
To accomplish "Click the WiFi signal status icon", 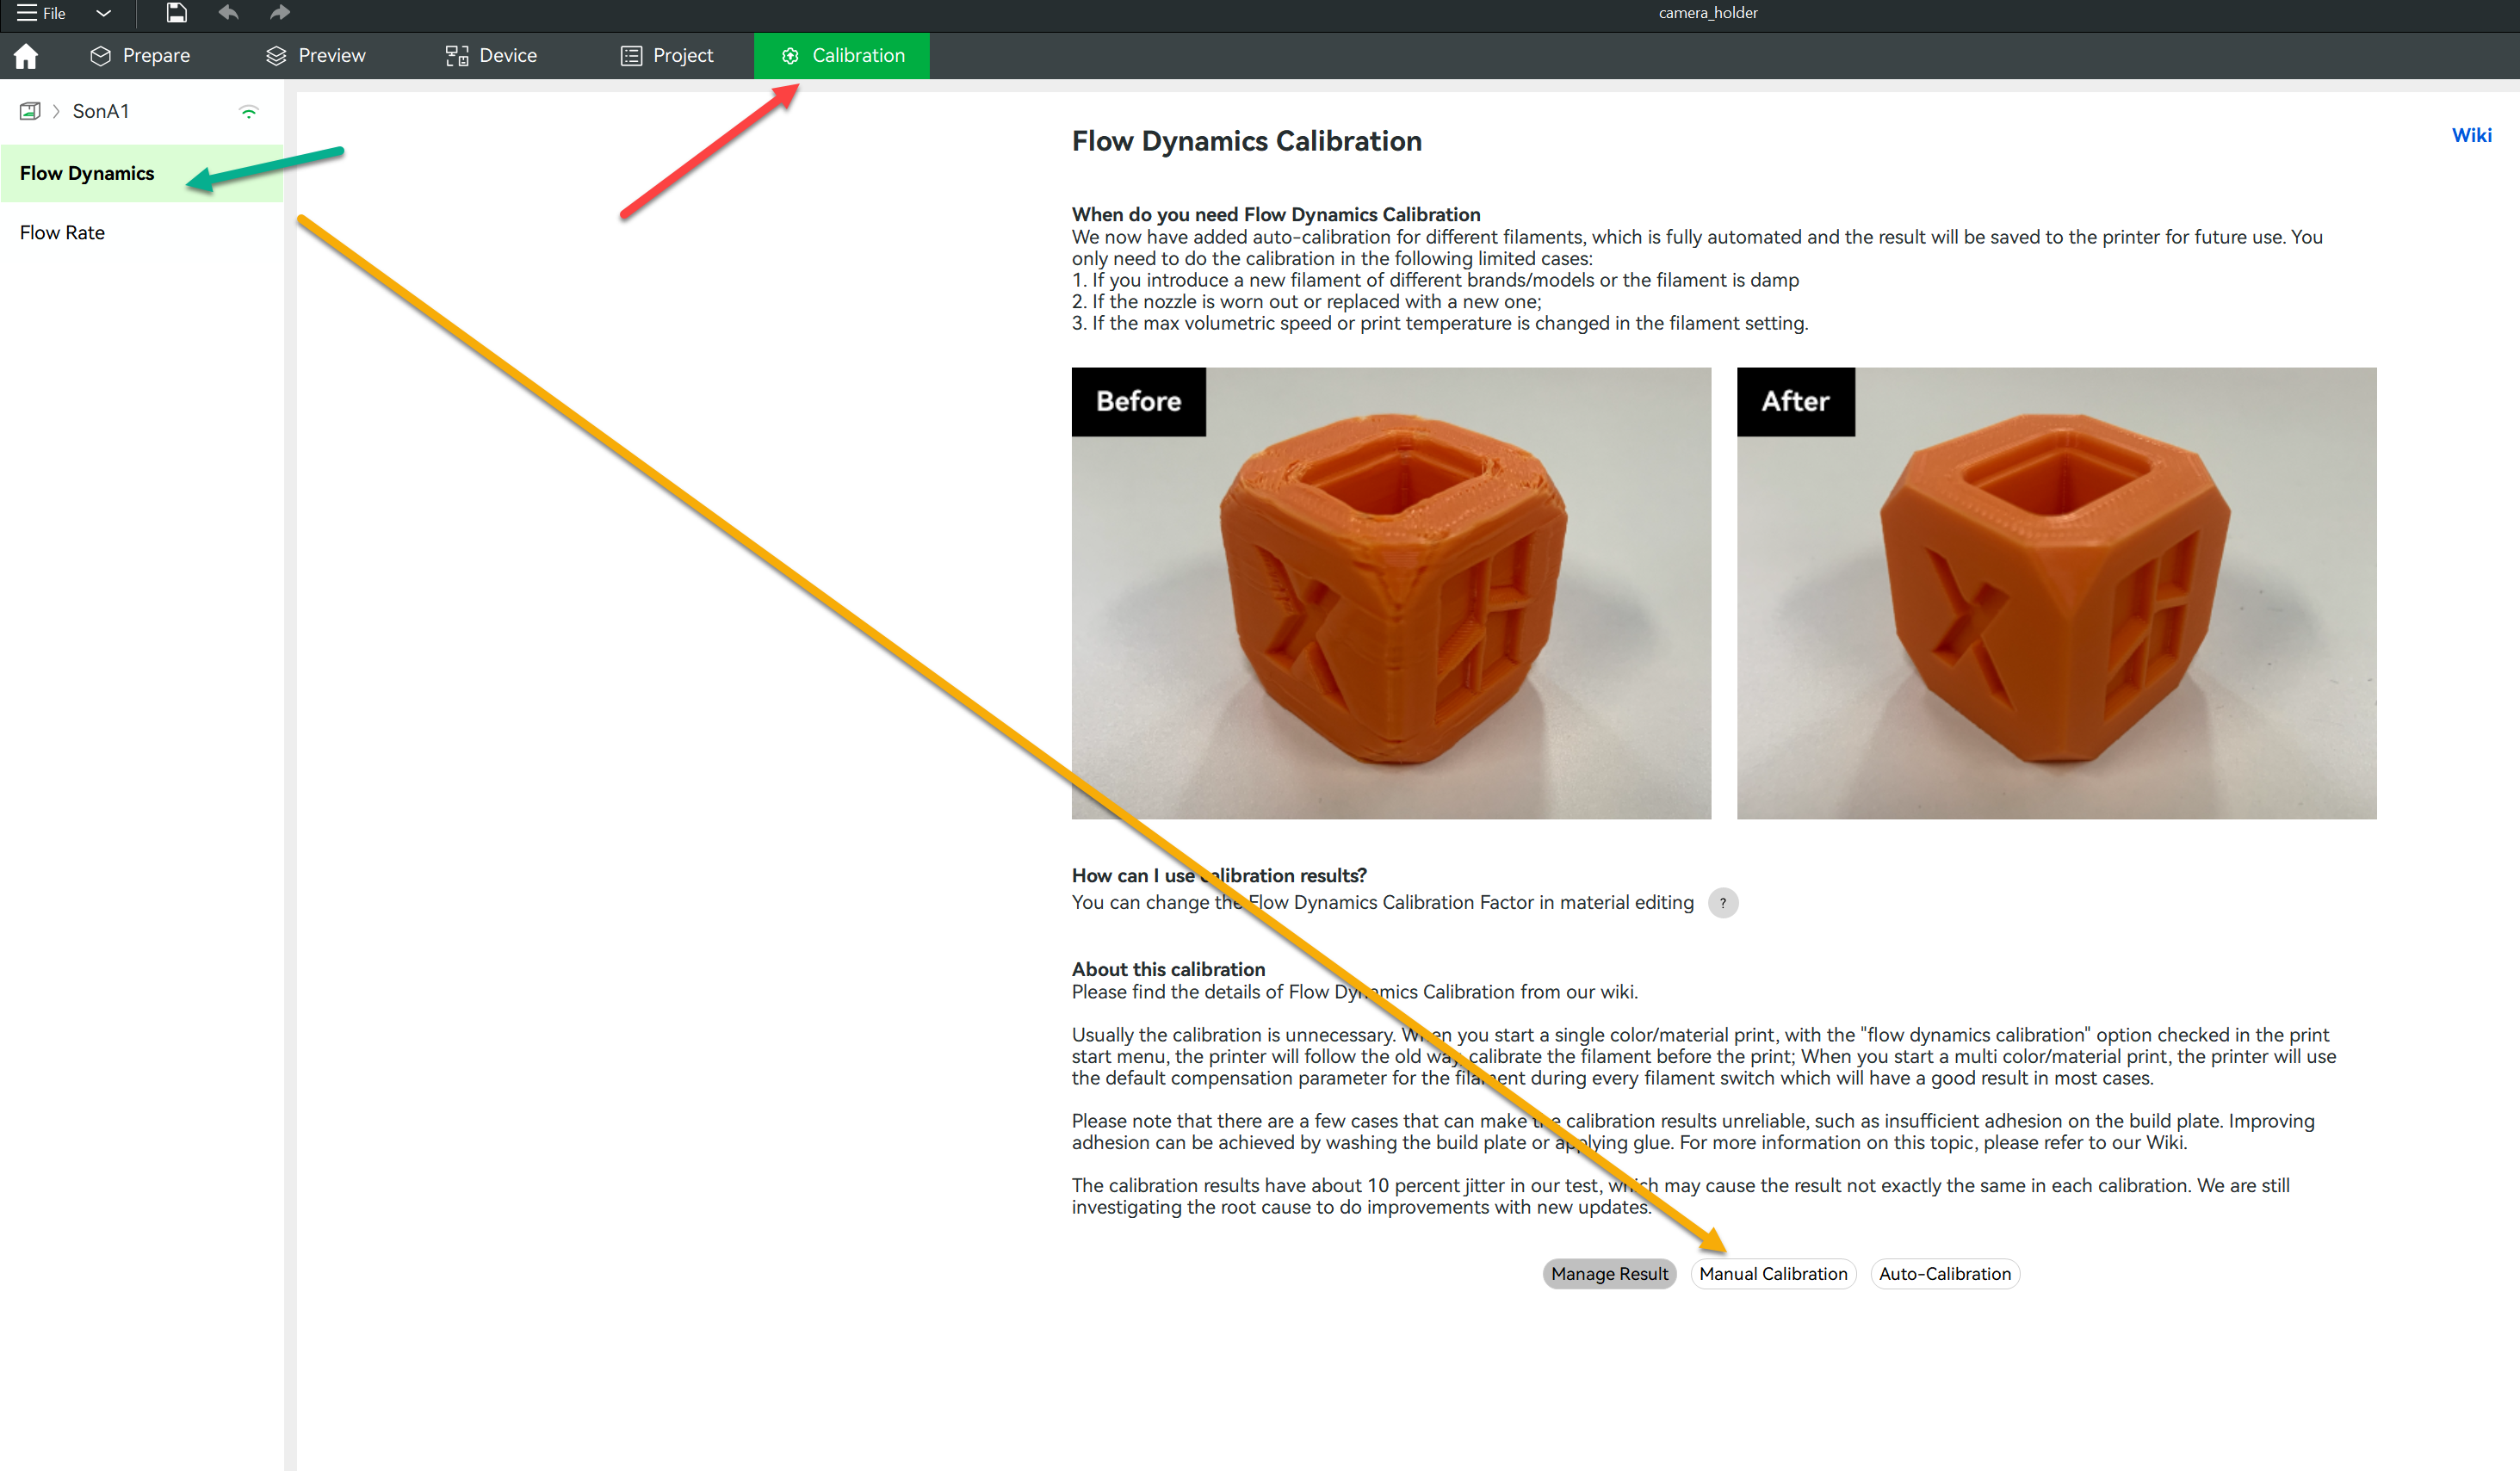I will click(x=249, y=112).
